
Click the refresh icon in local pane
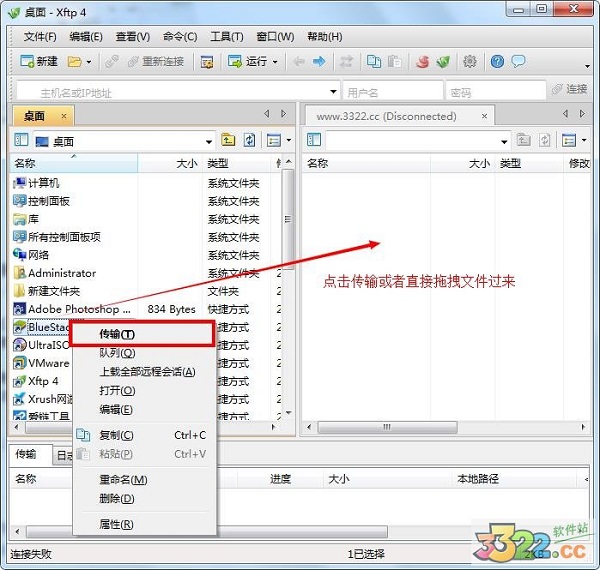point(249,140)
